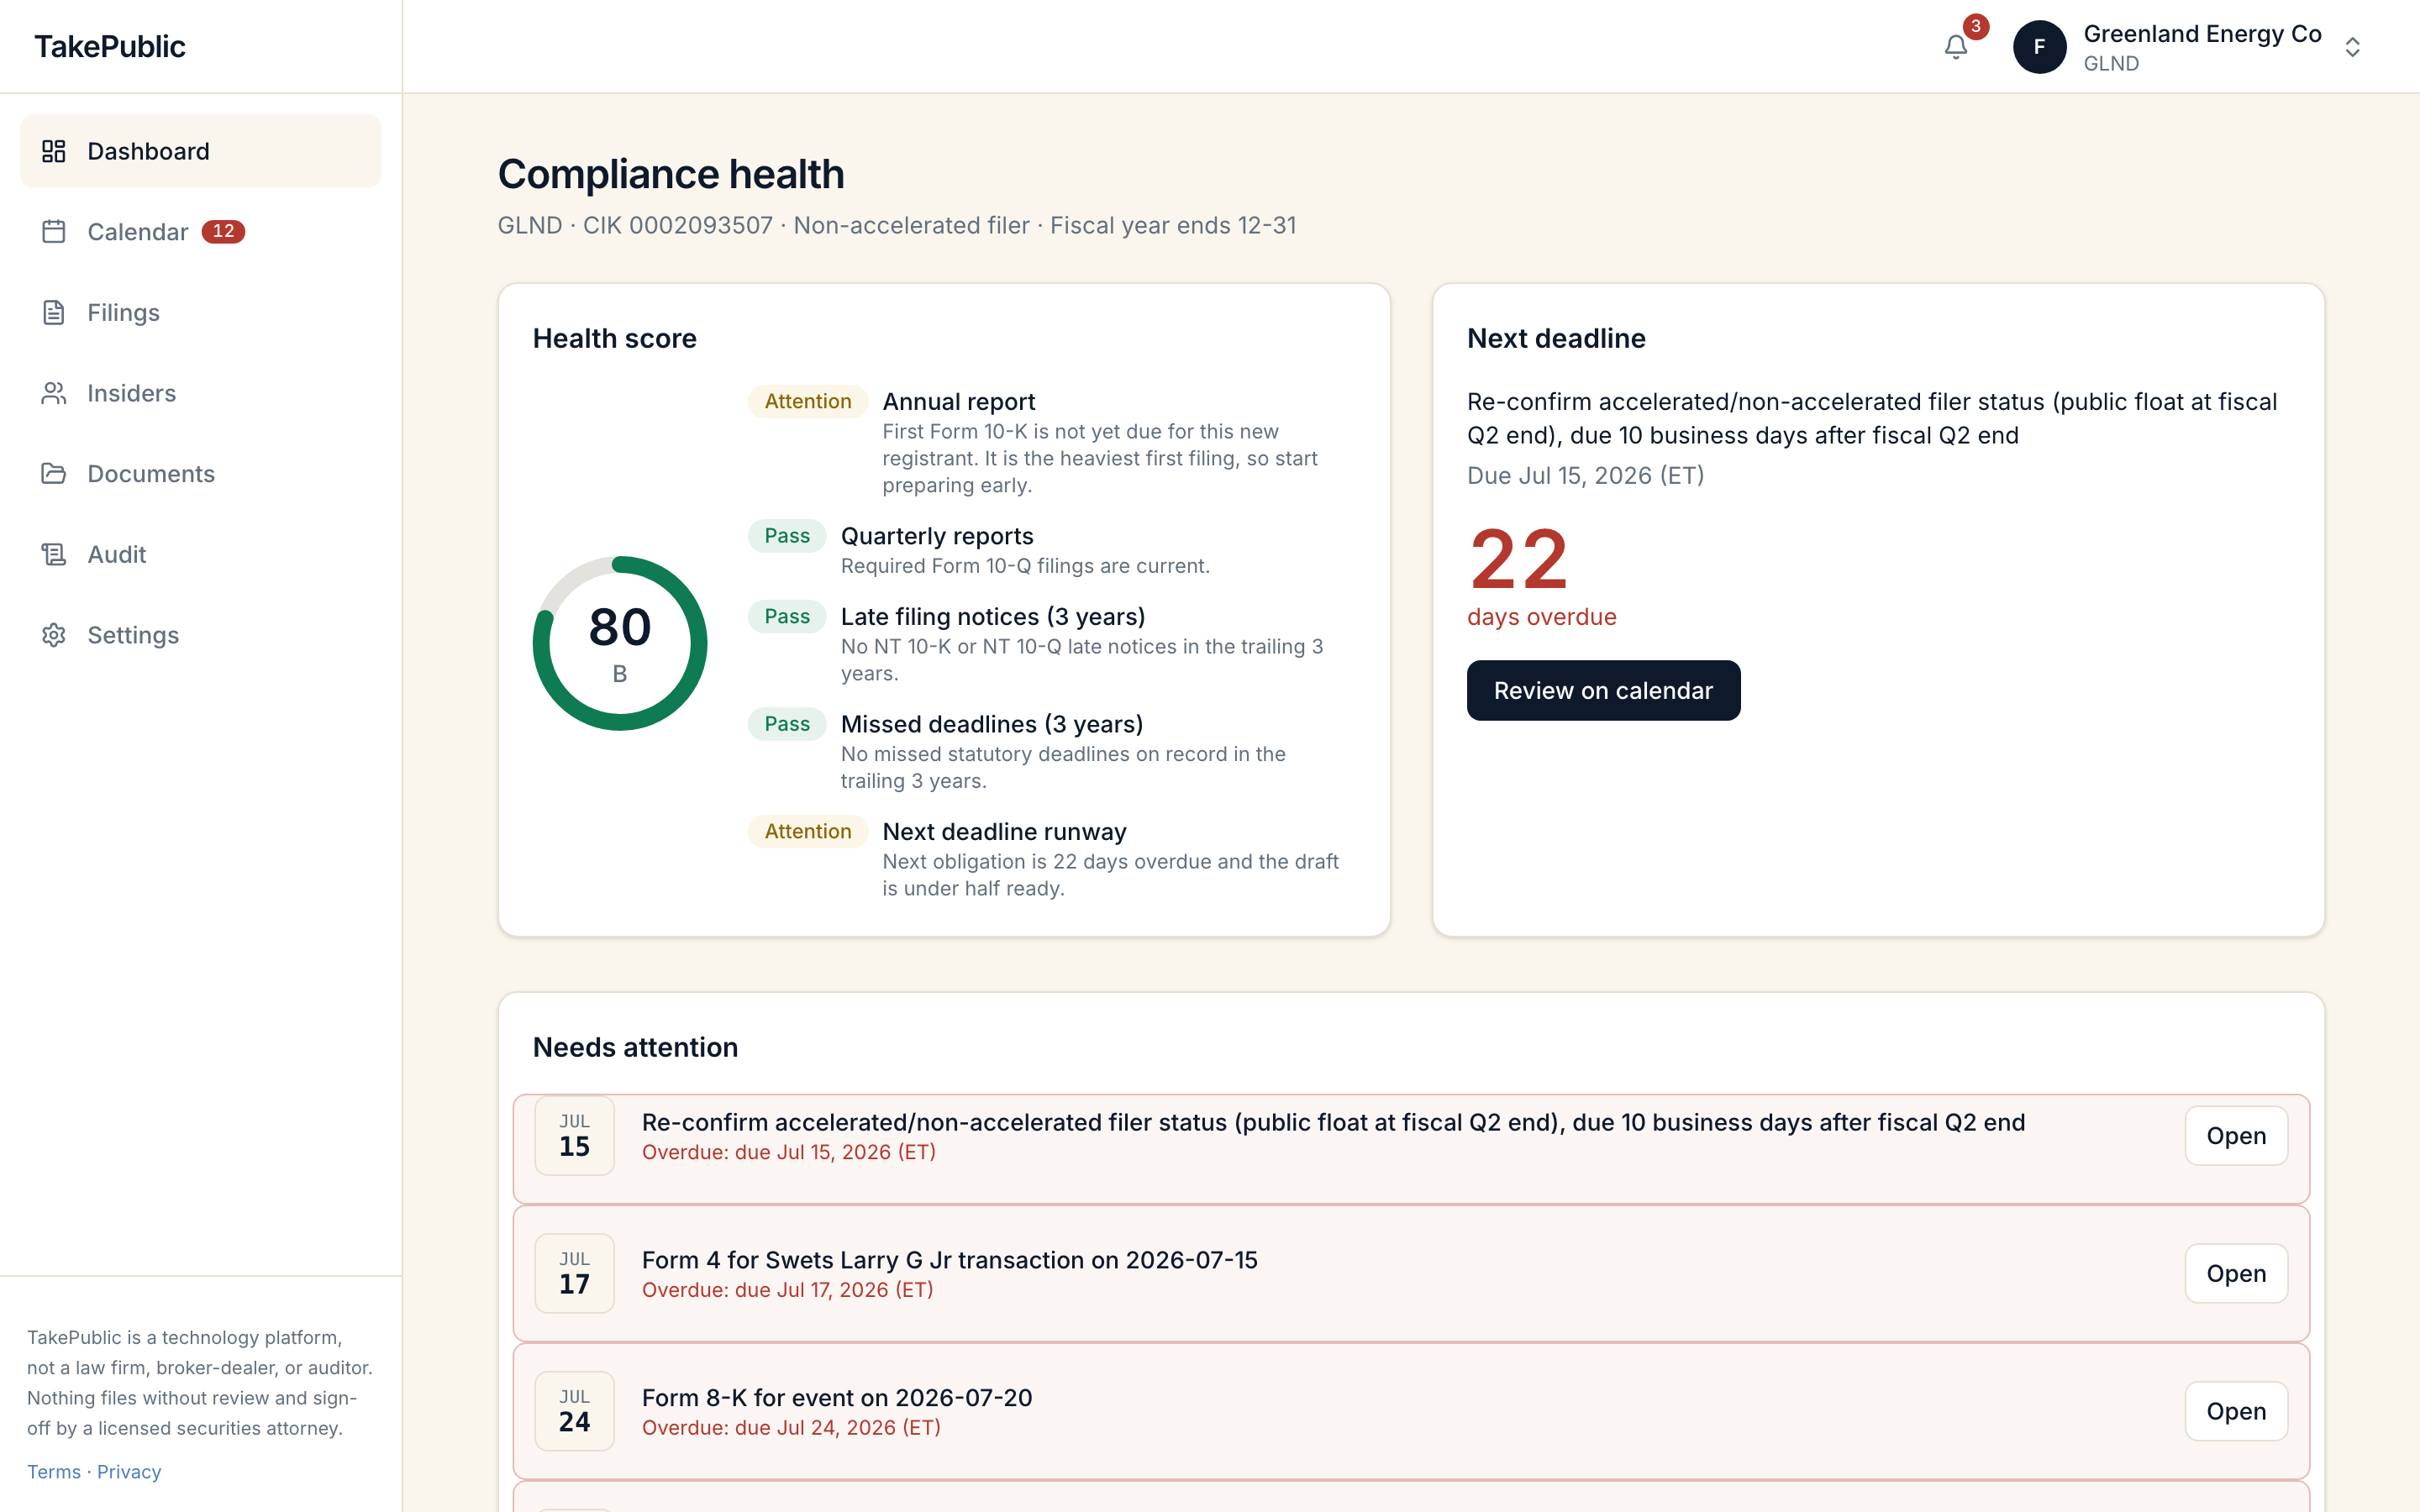Click 'Form 4 for Swets Larry G Jr' title
2420x1512 pixels.
tap(949, 1260)
